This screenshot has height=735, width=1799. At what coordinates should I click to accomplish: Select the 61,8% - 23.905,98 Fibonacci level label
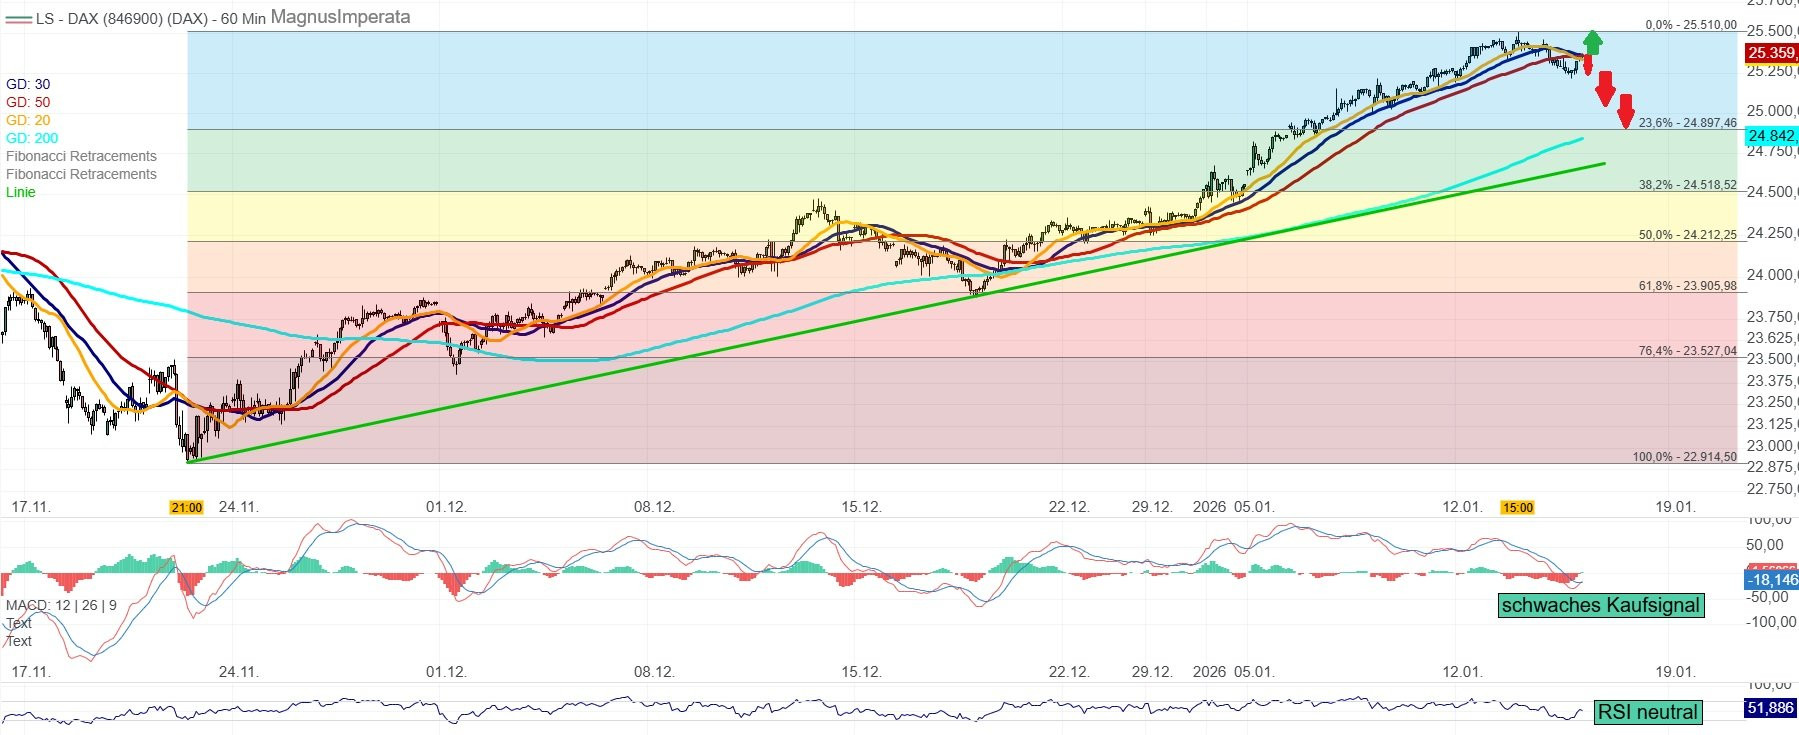[1687, 286]
